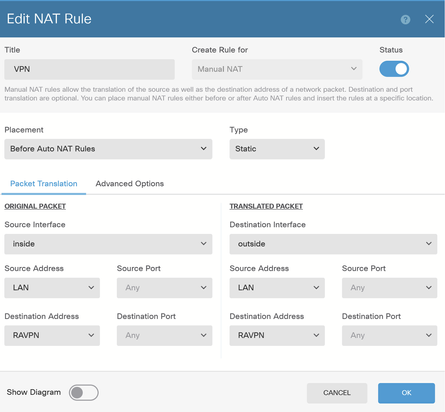Select the Packet Translation tab

(44, 184)
